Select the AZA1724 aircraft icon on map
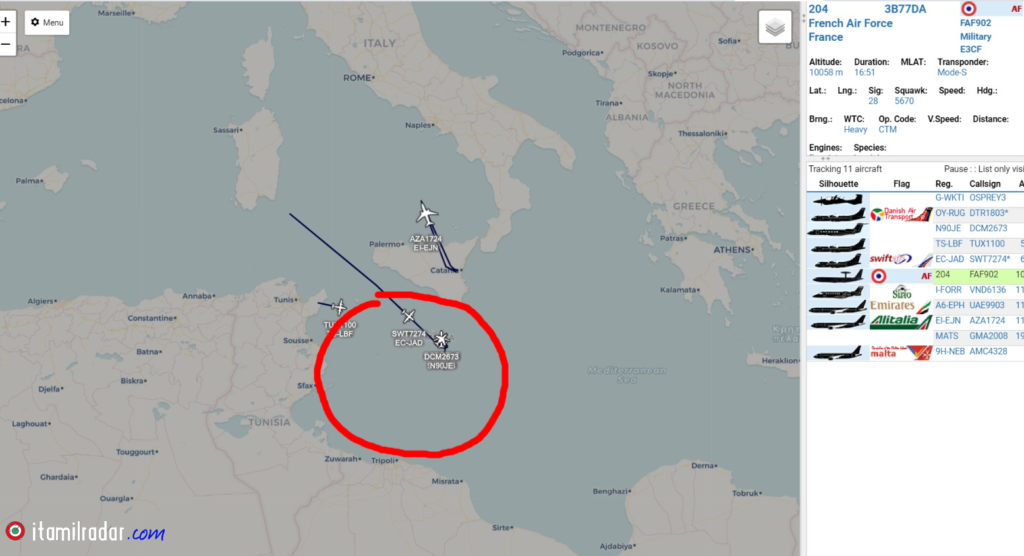This screenshot has width=1024, height=556. [426, 214]
